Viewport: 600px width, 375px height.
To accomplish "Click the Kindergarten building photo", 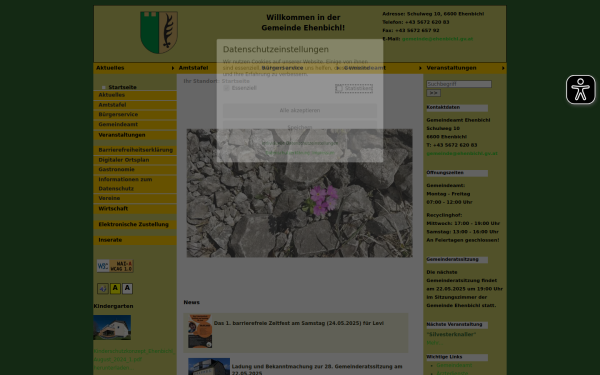I will 112,328.
